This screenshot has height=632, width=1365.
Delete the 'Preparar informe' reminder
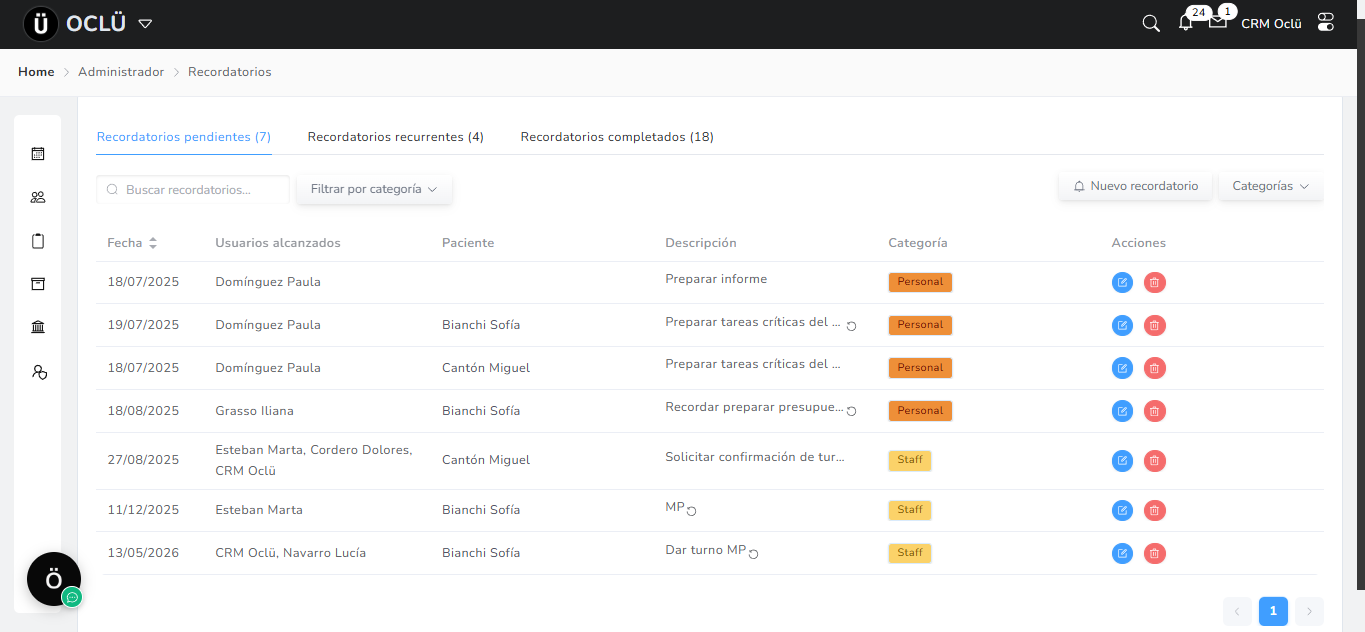(x=1155, y=283)
